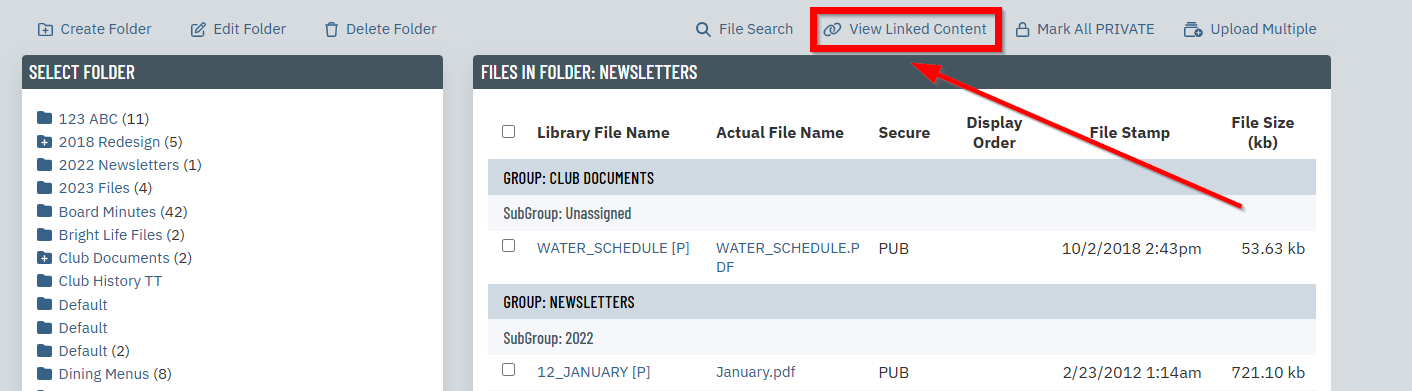Select the 2022 Newsletters folder
The height and width of the screenshot is (391, 1412).
[119, 165]
